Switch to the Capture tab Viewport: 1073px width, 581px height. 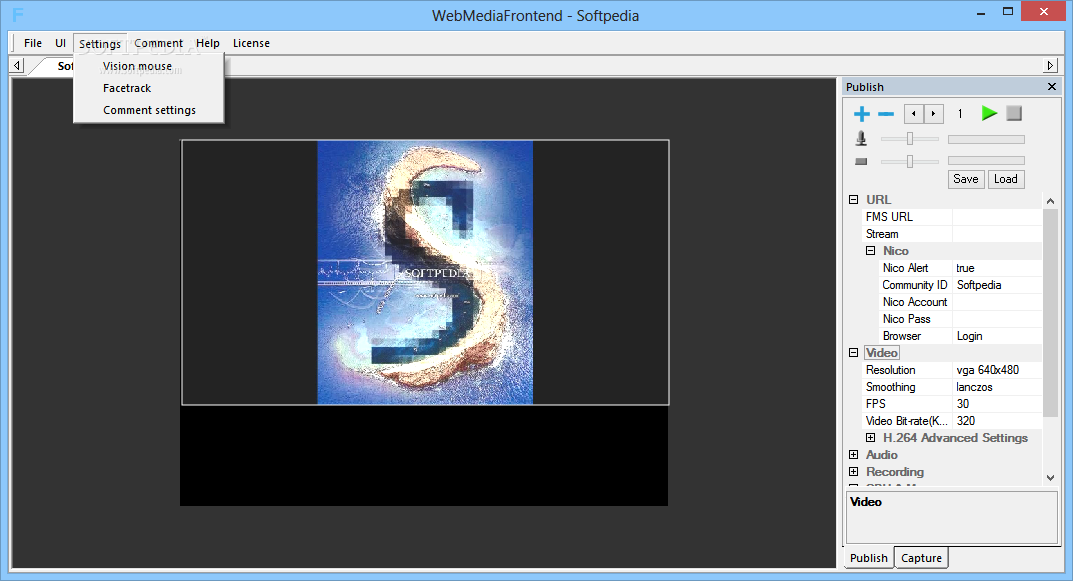(921, 558)
